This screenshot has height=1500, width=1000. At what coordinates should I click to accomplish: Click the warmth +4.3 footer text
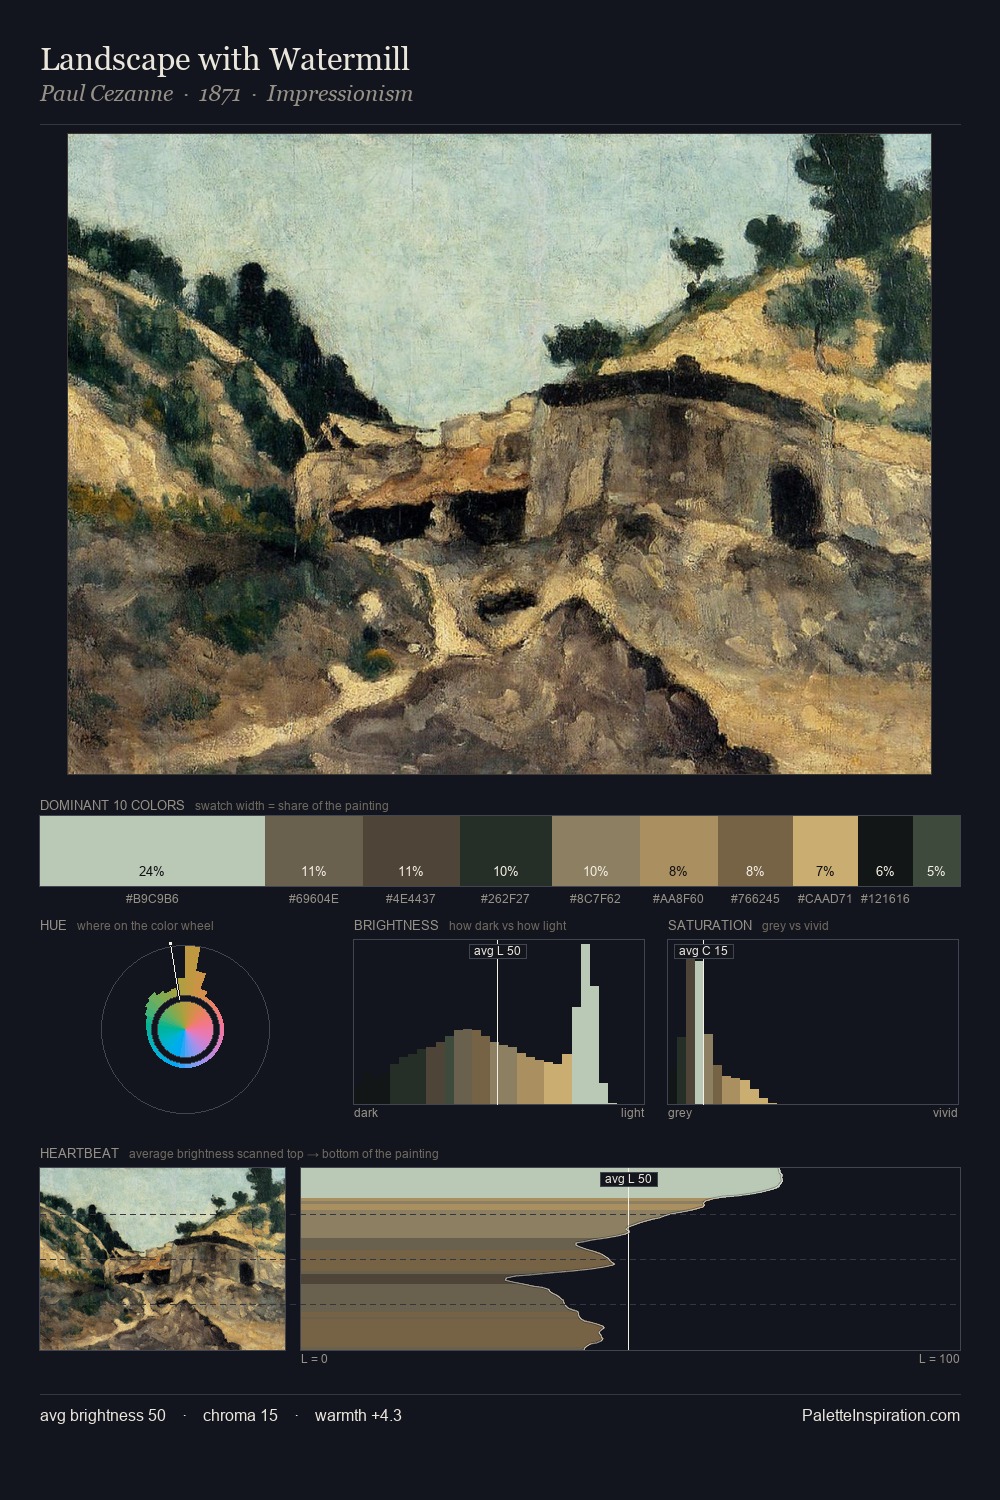tap(358, 1415)
